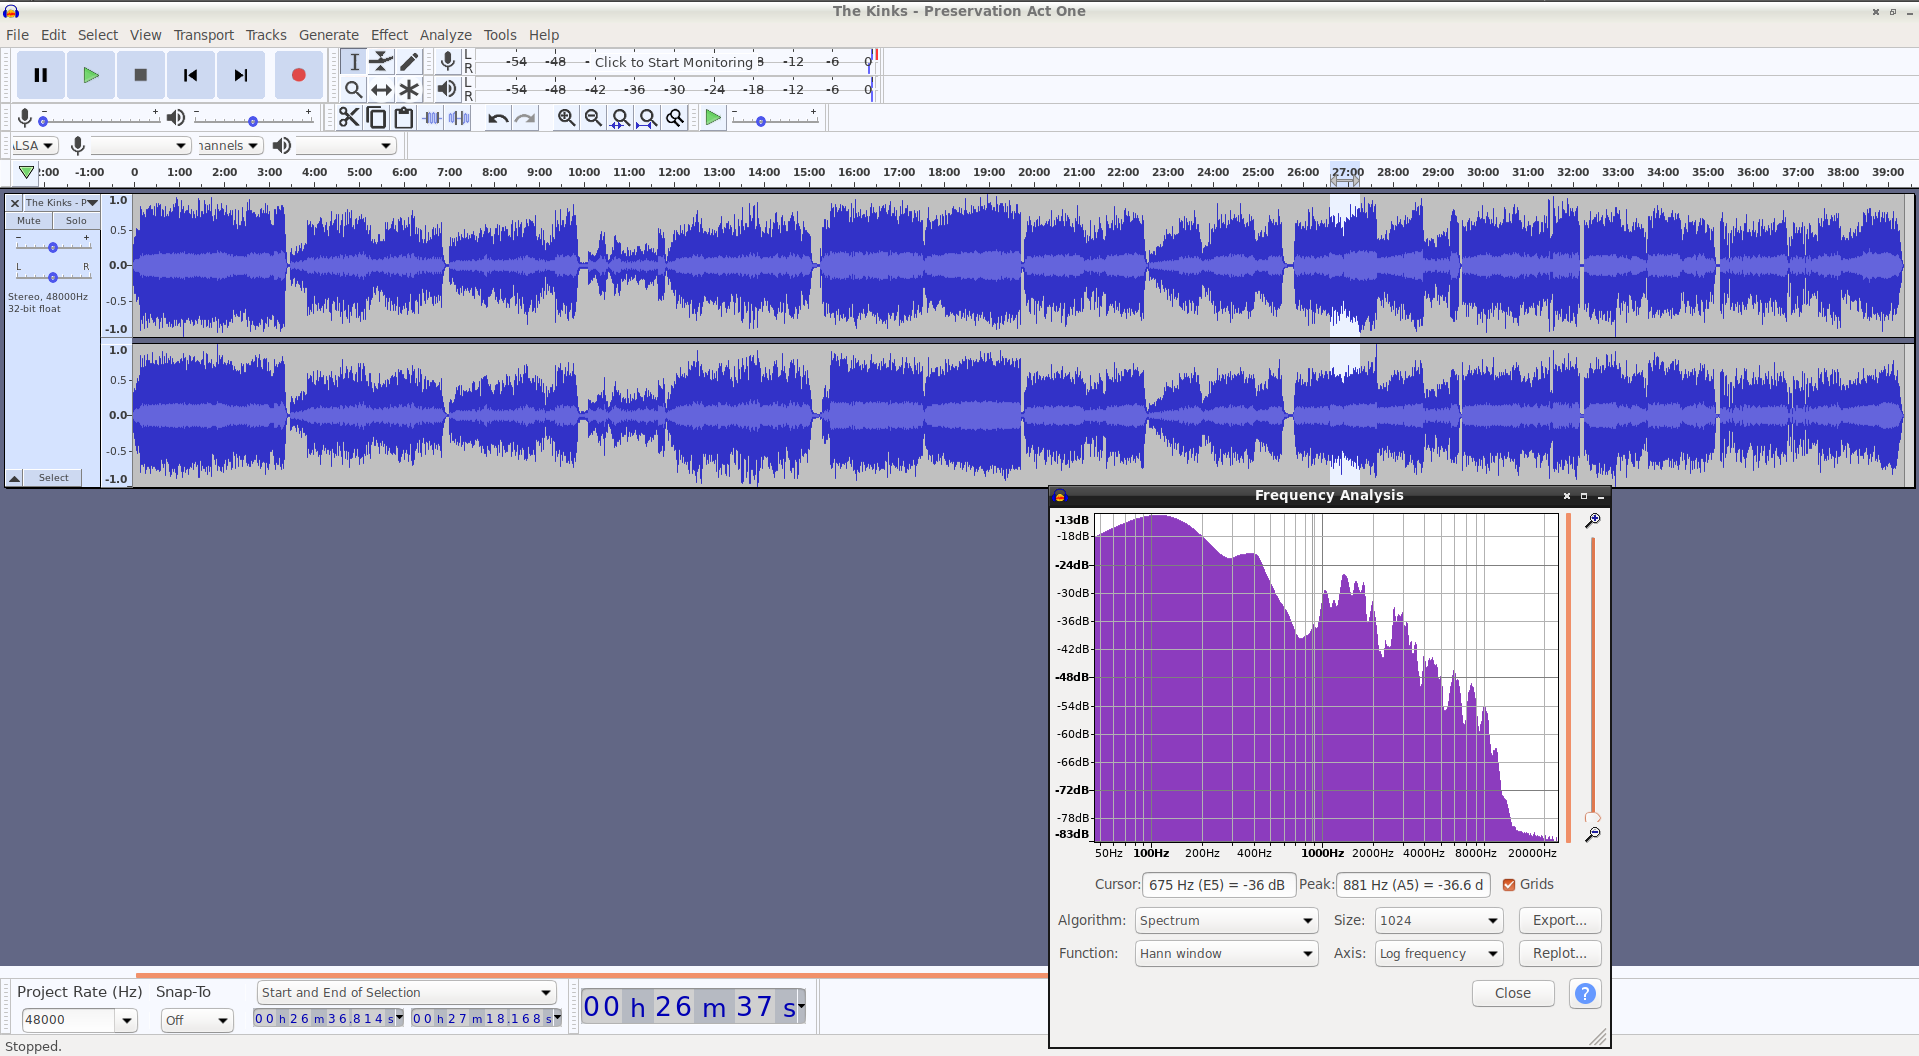The image size is (1919, 1056).
Task: Collapse the track with bottom arrow
Action: [15, 479]
